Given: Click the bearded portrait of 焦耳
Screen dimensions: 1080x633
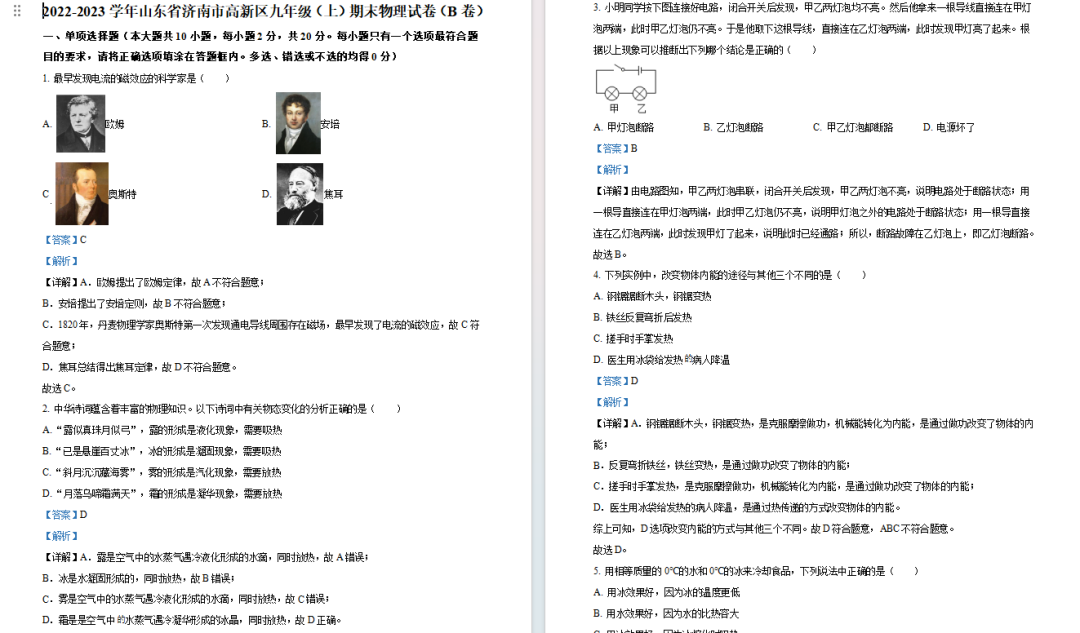Looking at the screenshot, I should pos(298,193).
